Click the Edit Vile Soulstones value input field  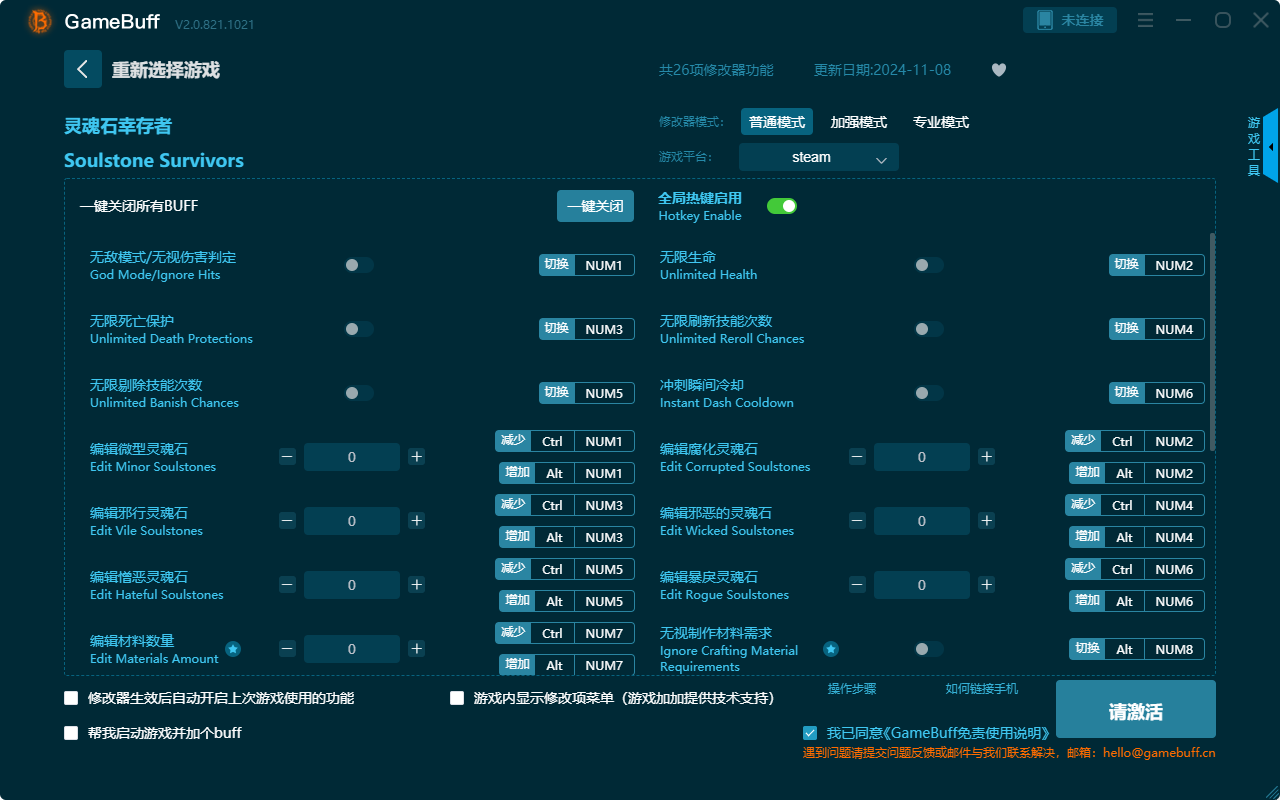[351, 520]
